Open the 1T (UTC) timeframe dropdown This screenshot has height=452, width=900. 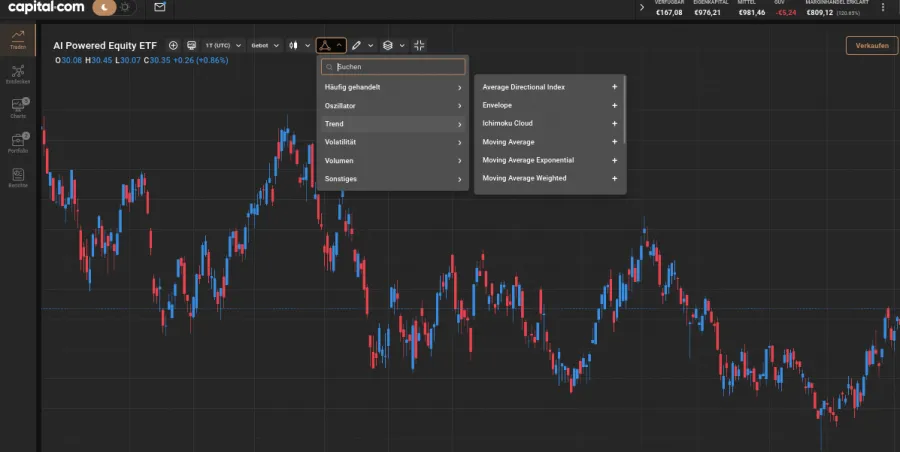click(x=223, y=45)
